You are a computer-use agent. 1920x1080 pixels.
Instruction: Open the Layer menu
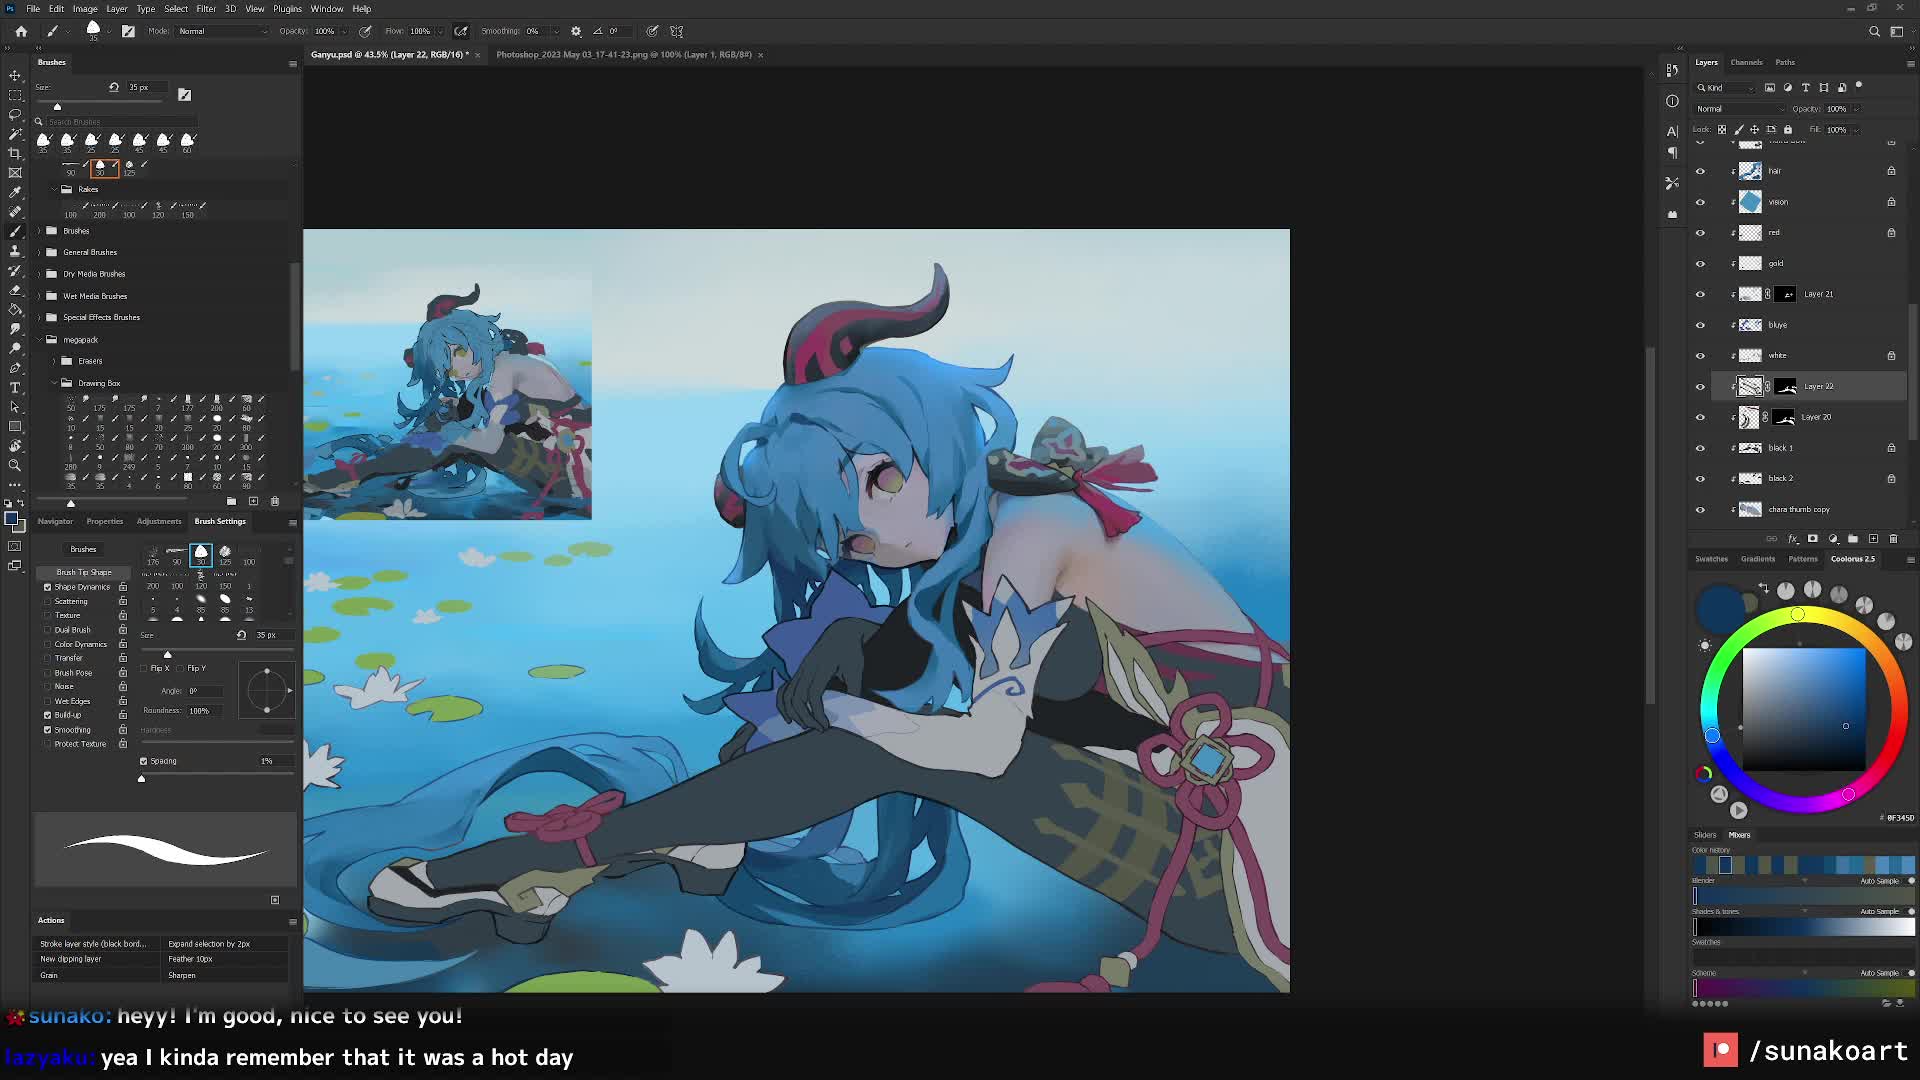pyautogui.click(x=116, y=9)
